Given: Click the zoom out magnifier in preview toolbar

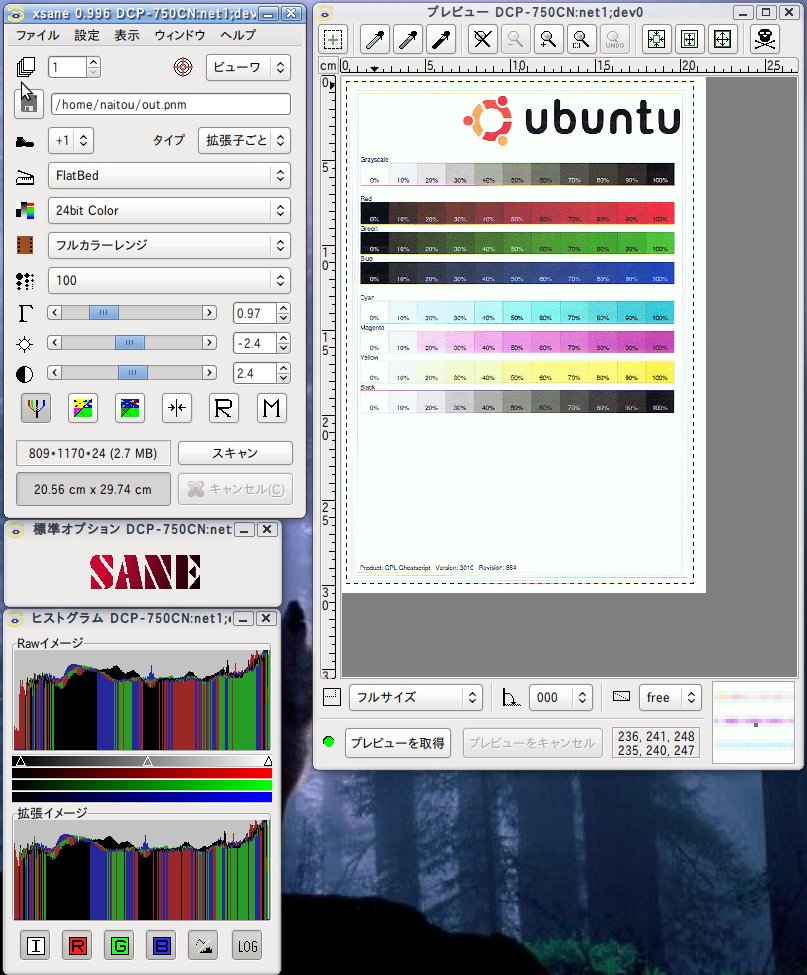Looking at the screenshot, I should 515,40.
